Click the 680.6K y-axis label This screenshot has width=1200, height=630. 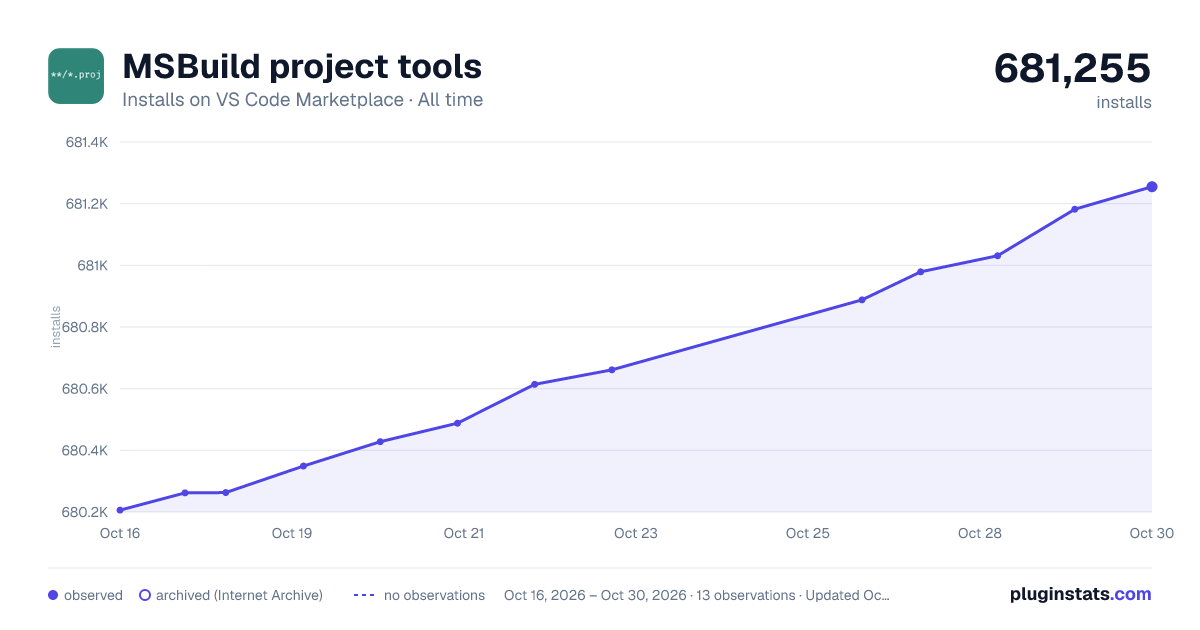(x=86, y=389)
